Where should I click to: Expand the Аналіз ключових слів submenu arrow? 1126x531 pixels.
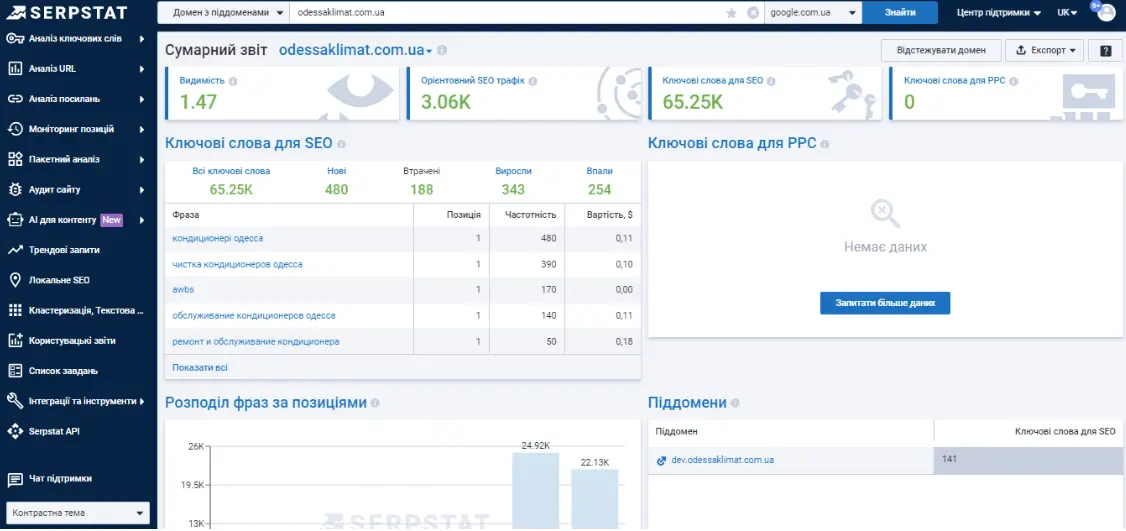coord(142,39)
